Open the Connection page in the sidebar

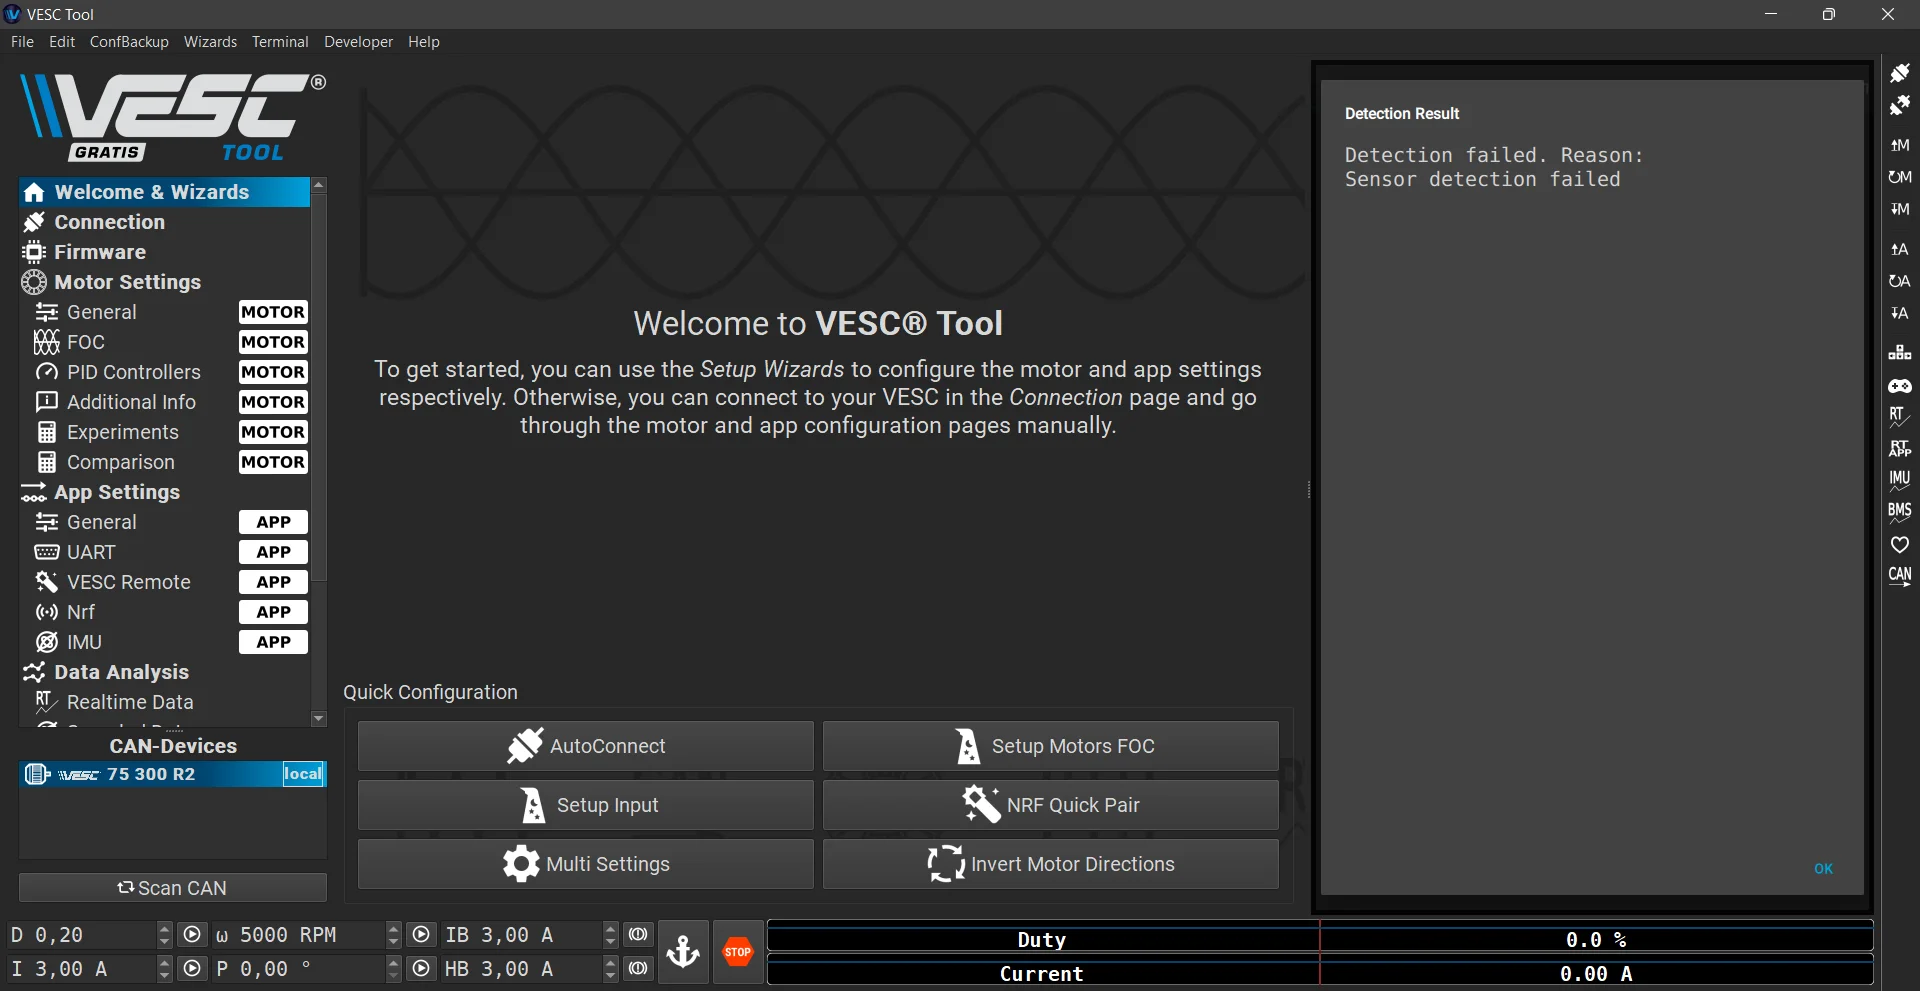click(x=164, y=222)
